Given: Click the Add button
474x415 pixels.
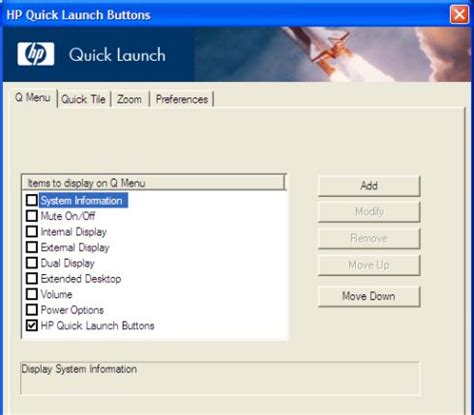Looking at the screenshot, I should (x=369, y=186).
